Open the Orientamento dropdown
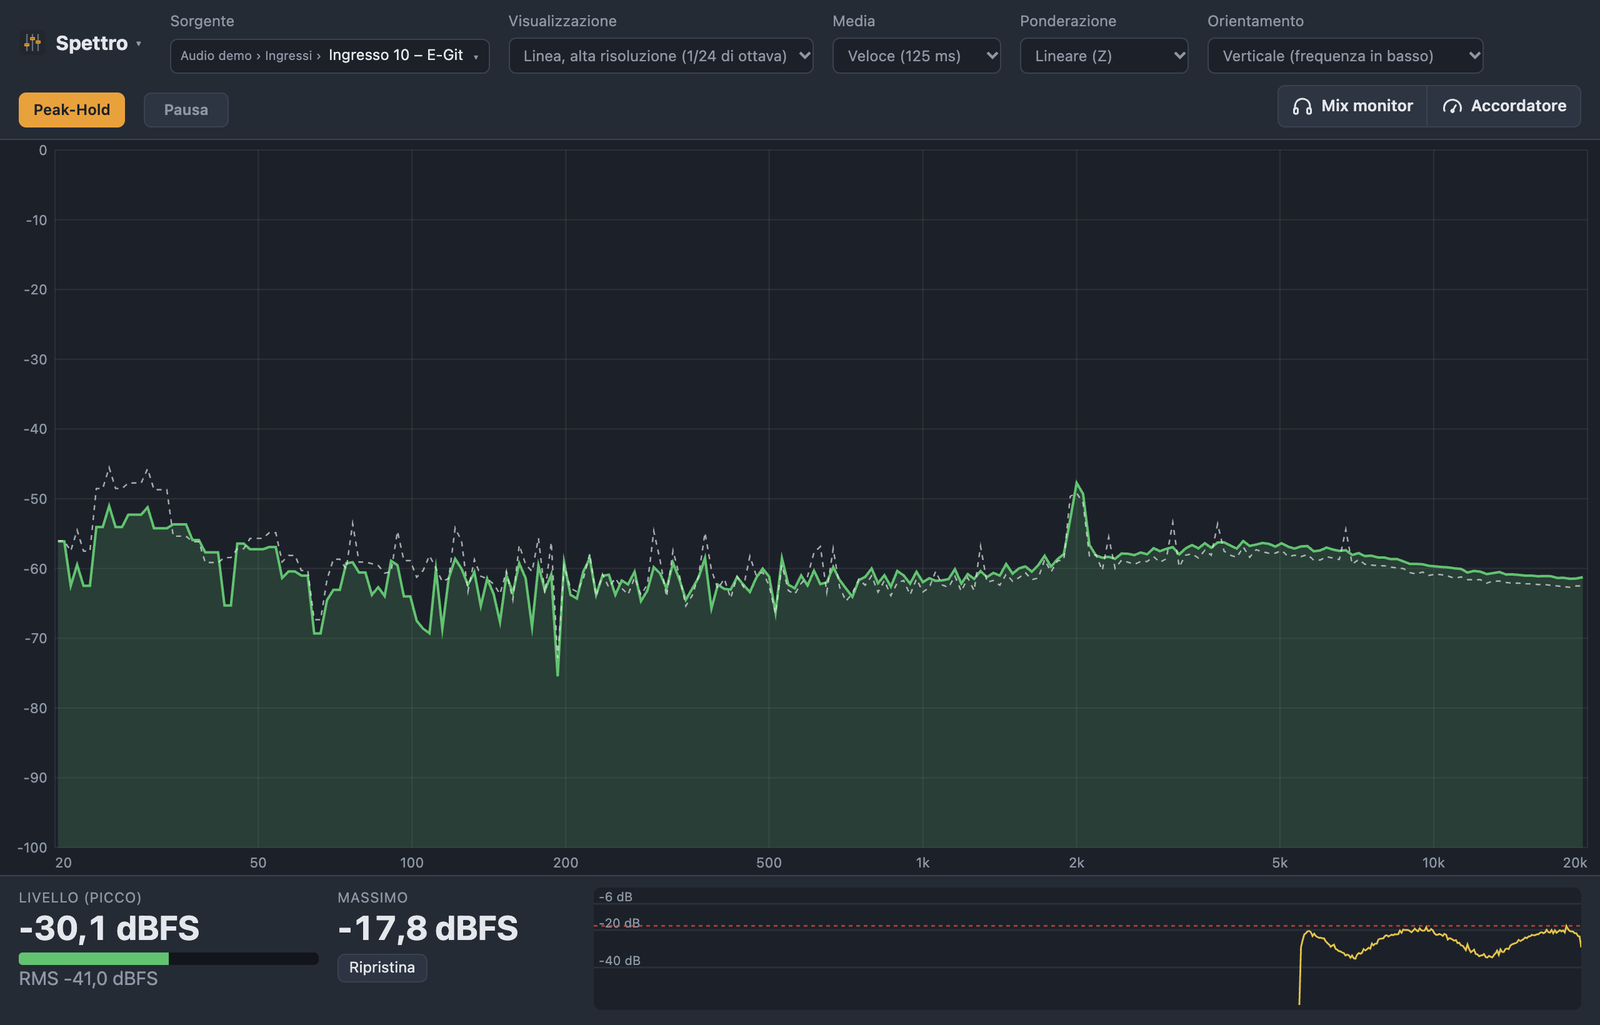 click(1345, 56)
